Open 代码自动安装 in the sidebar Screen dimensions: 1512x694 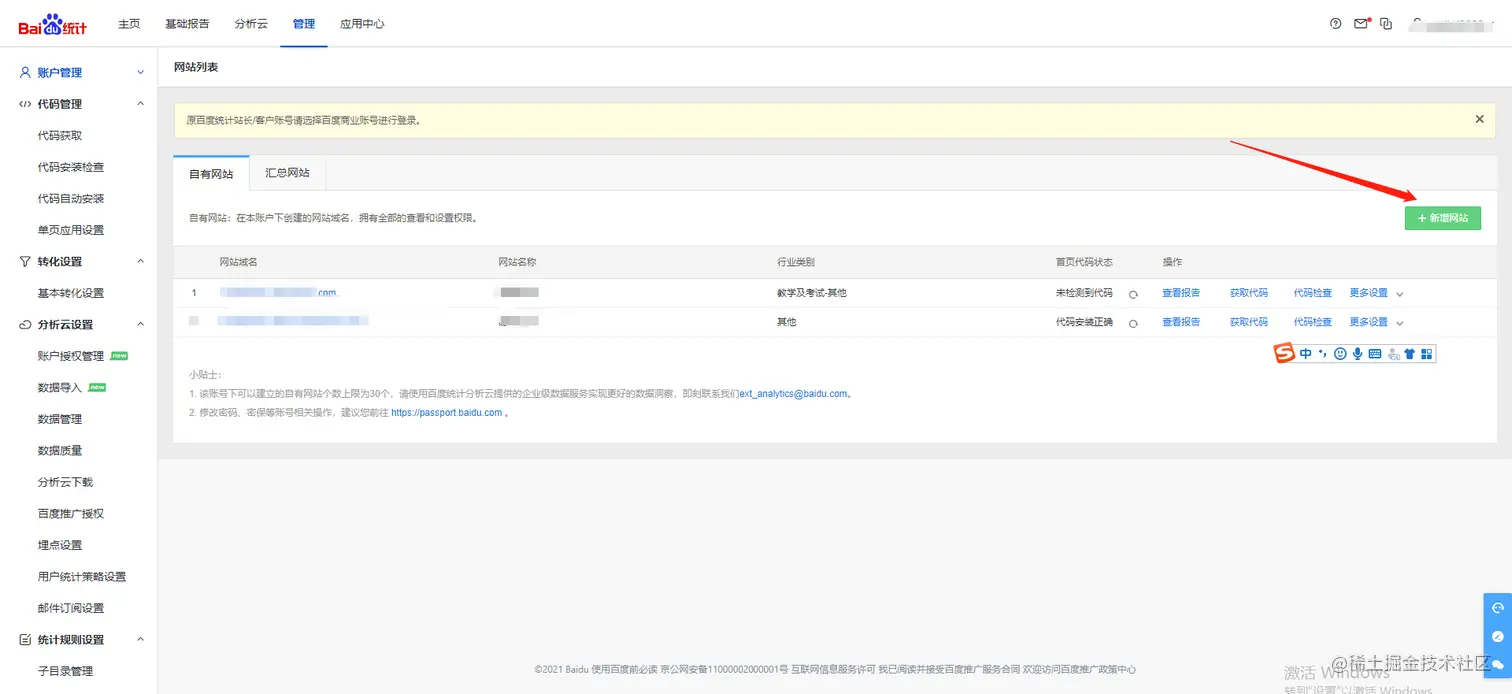(x=71, y=199)
